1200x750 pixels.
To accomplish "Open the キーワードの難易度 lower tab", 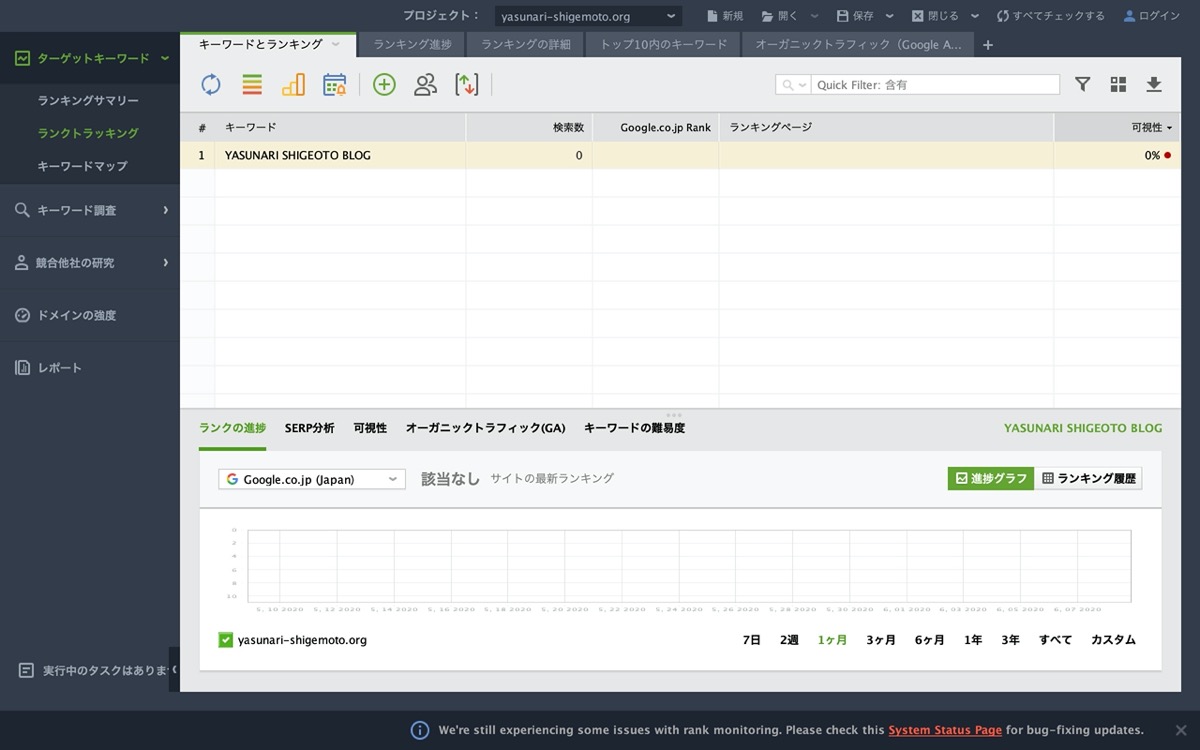I will (634, 428).
